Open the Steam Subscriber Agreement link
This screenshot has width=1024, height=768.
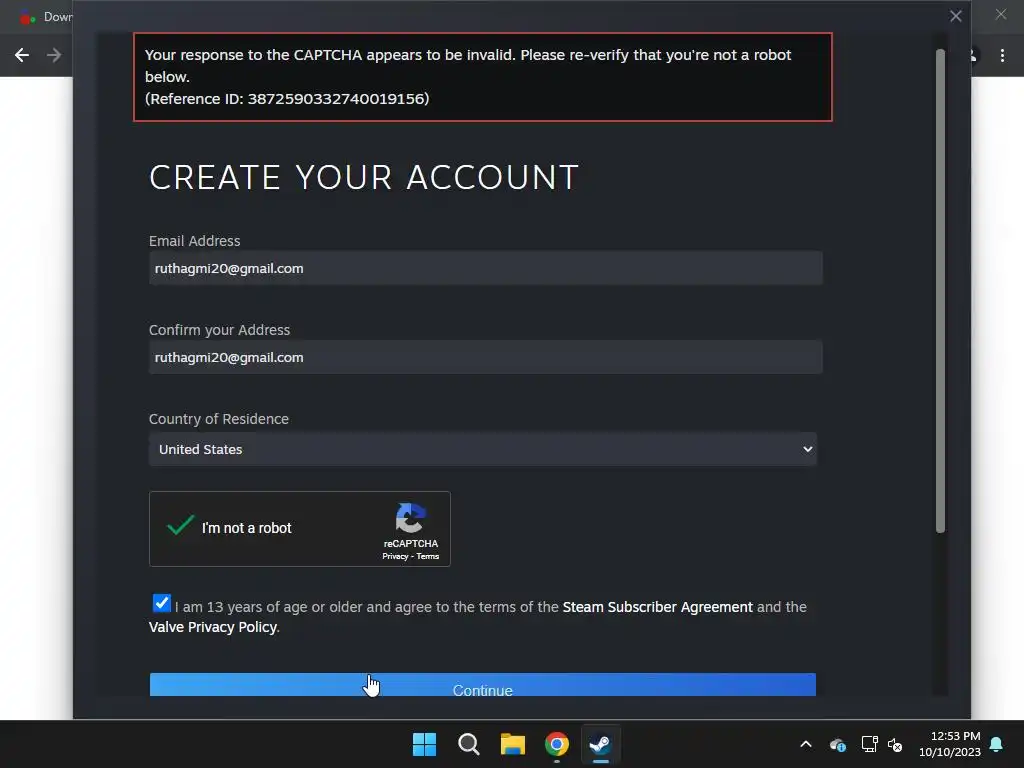657,607
